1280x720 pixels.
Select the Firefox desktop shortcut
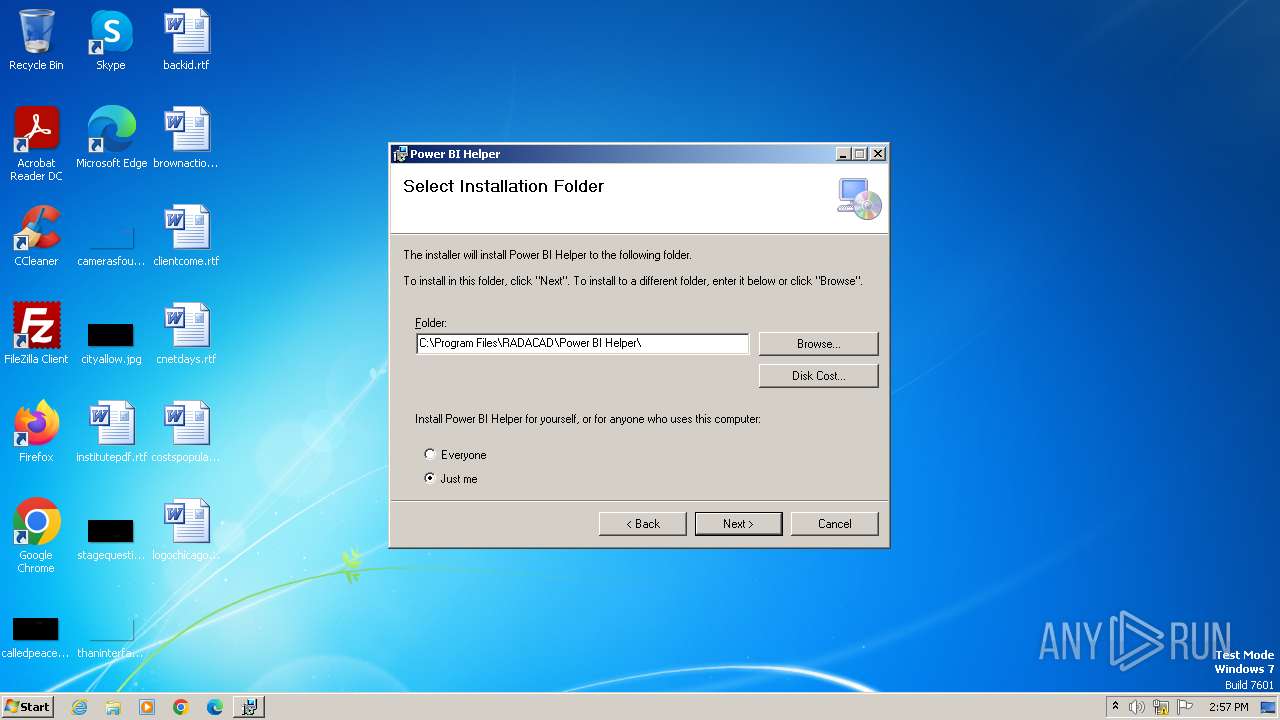[x=36, y=432]
